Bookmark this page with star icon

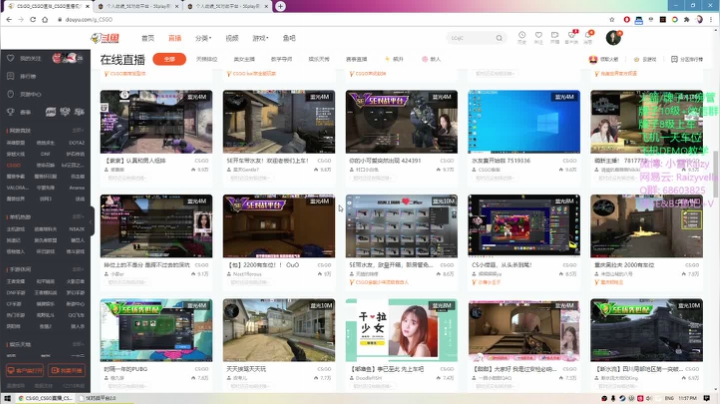pyautogui.click(x=612, y=20)
